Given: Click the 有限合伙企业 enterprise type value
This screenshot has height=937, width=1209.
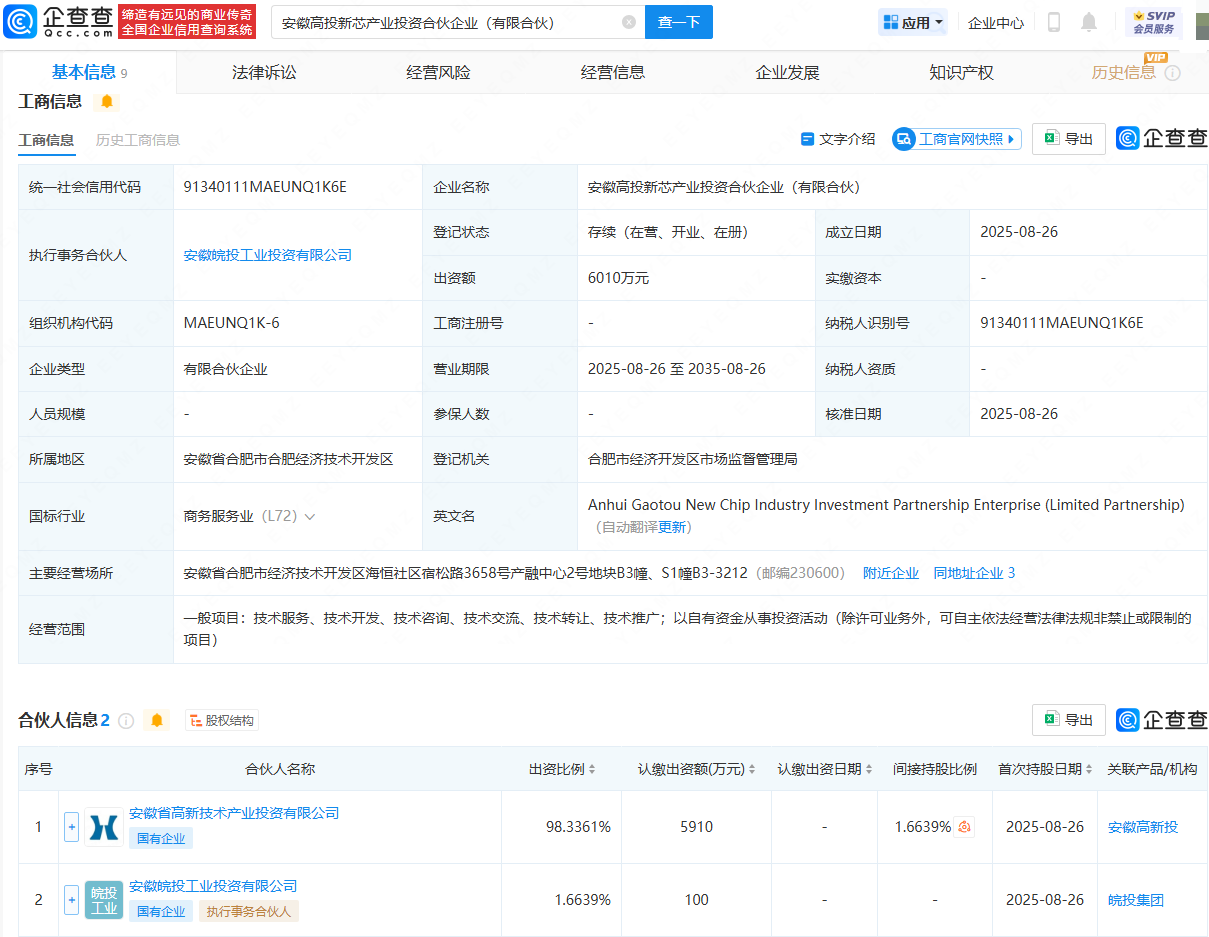Looking at the screenshot, I should 226,369.
